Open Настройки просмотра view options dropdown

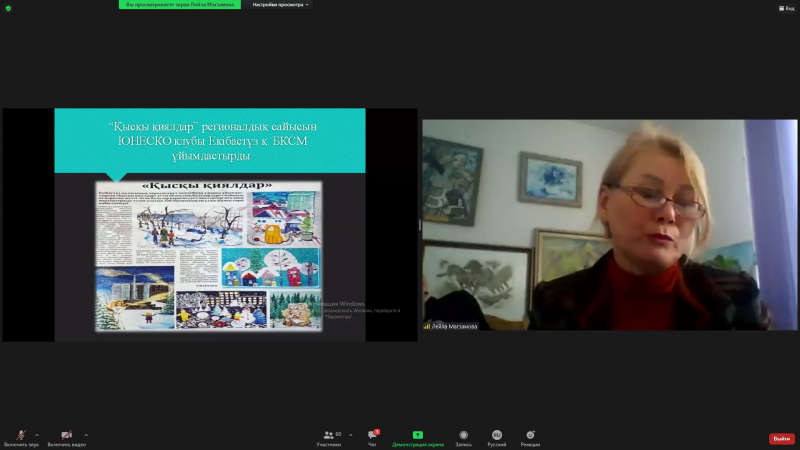(280, 4)
